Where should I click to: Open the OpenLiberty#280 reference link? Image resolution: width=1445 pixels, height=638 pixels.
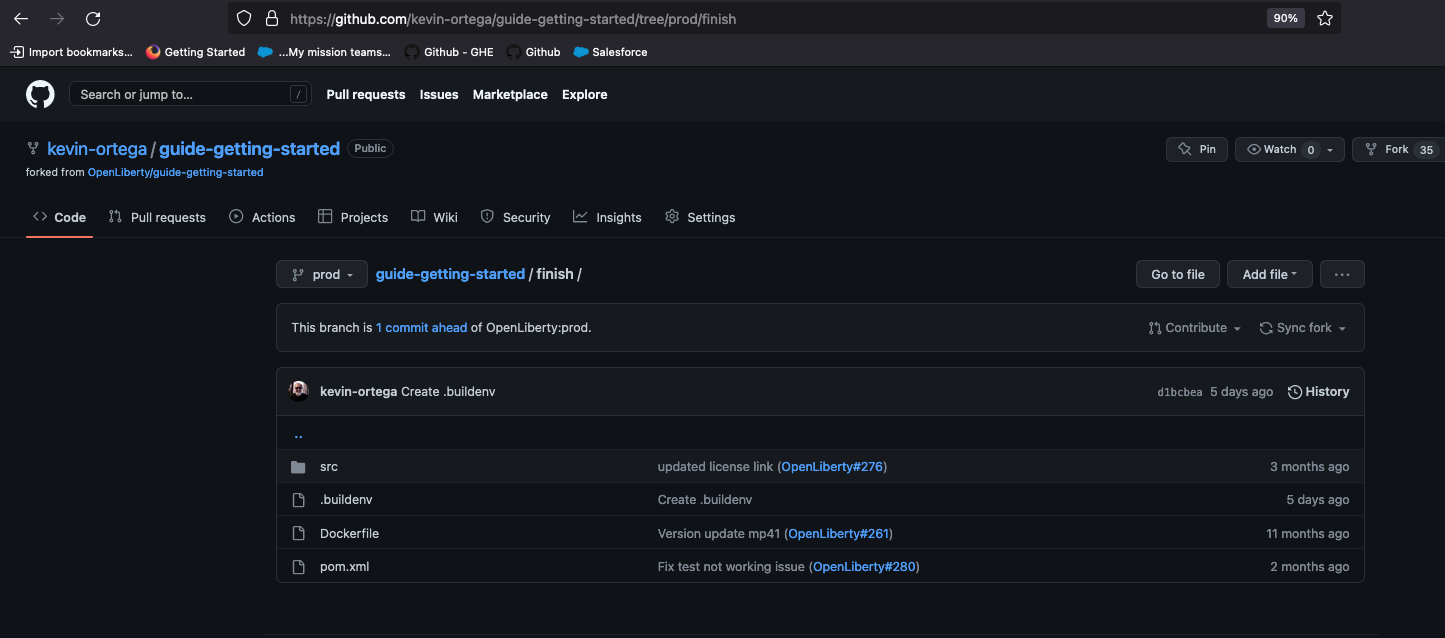click(864, 567)
